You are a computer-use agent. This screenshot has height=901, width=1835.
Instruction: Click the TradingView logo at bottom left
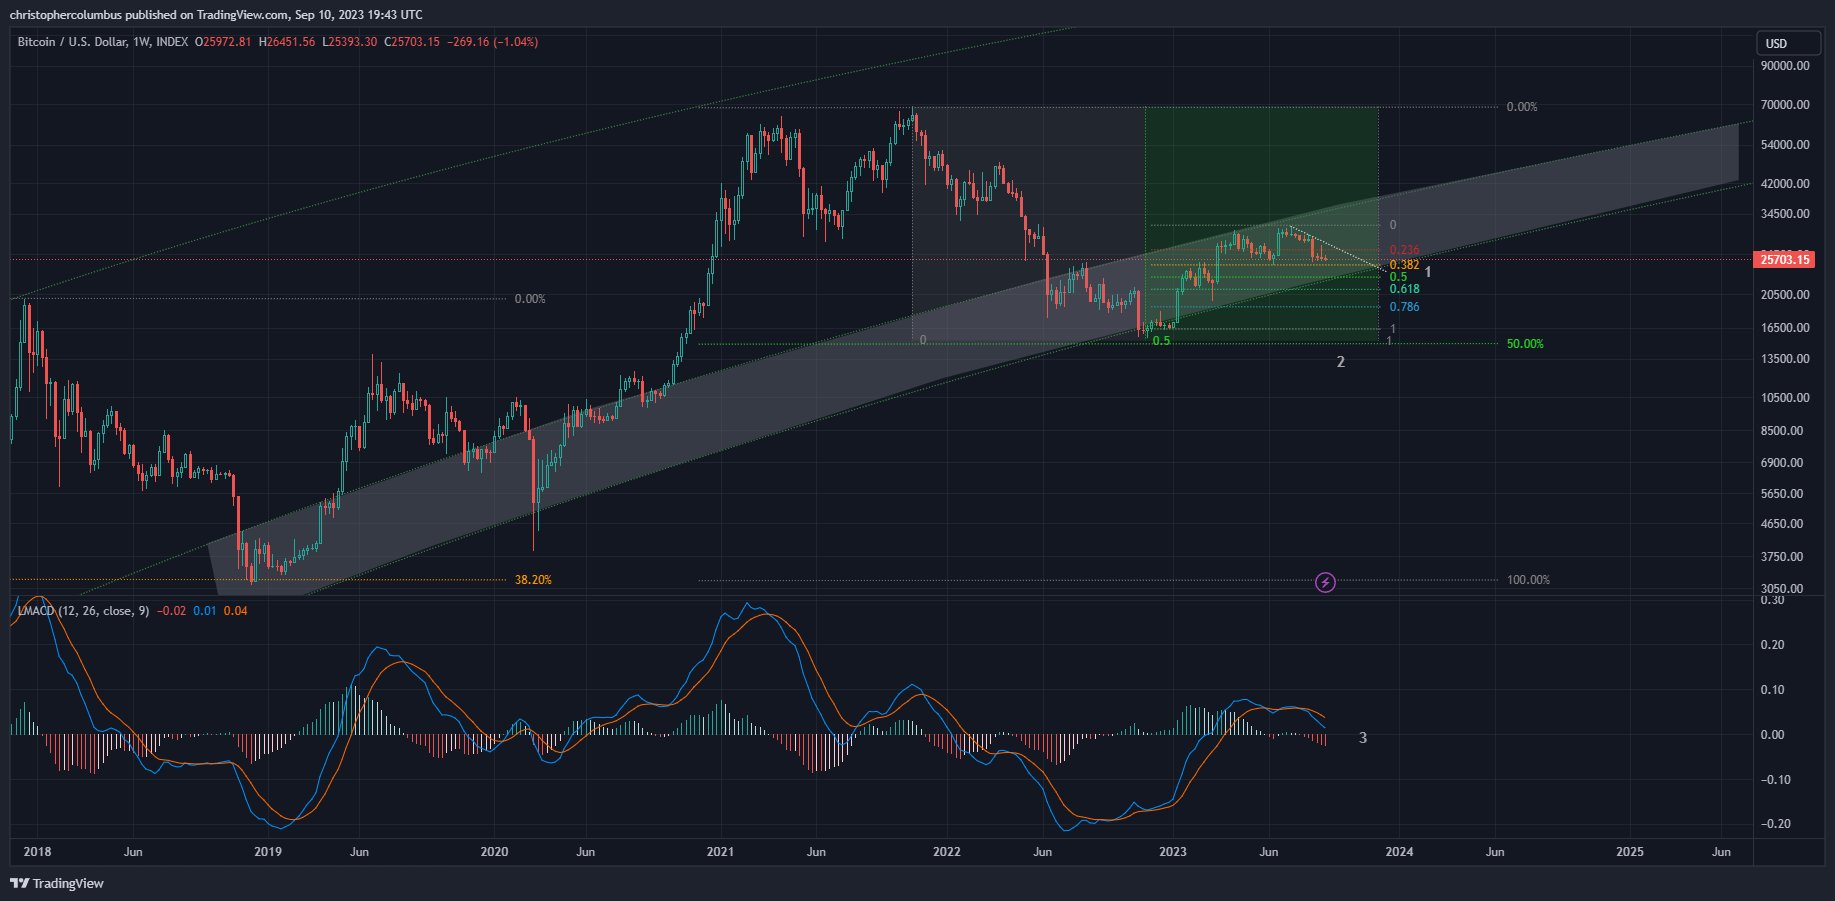pyautogui.click(x=57, y=883)
